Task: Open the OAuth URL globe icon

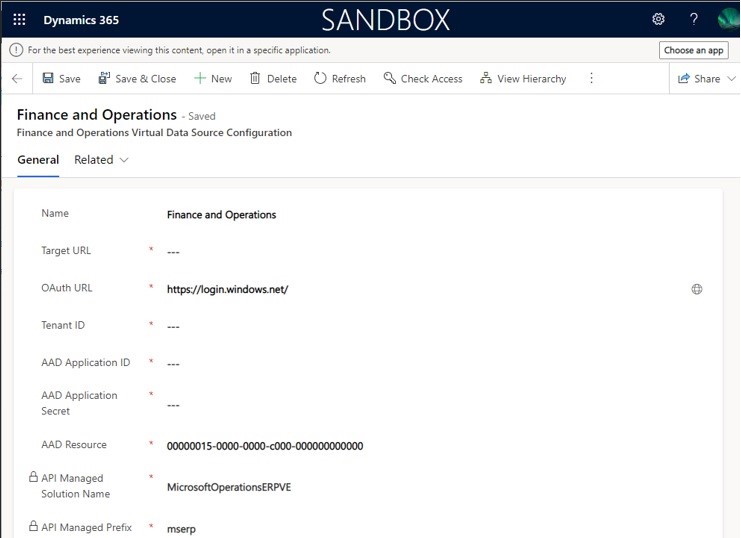Action: pyautogui.click(x=697, y=289)
